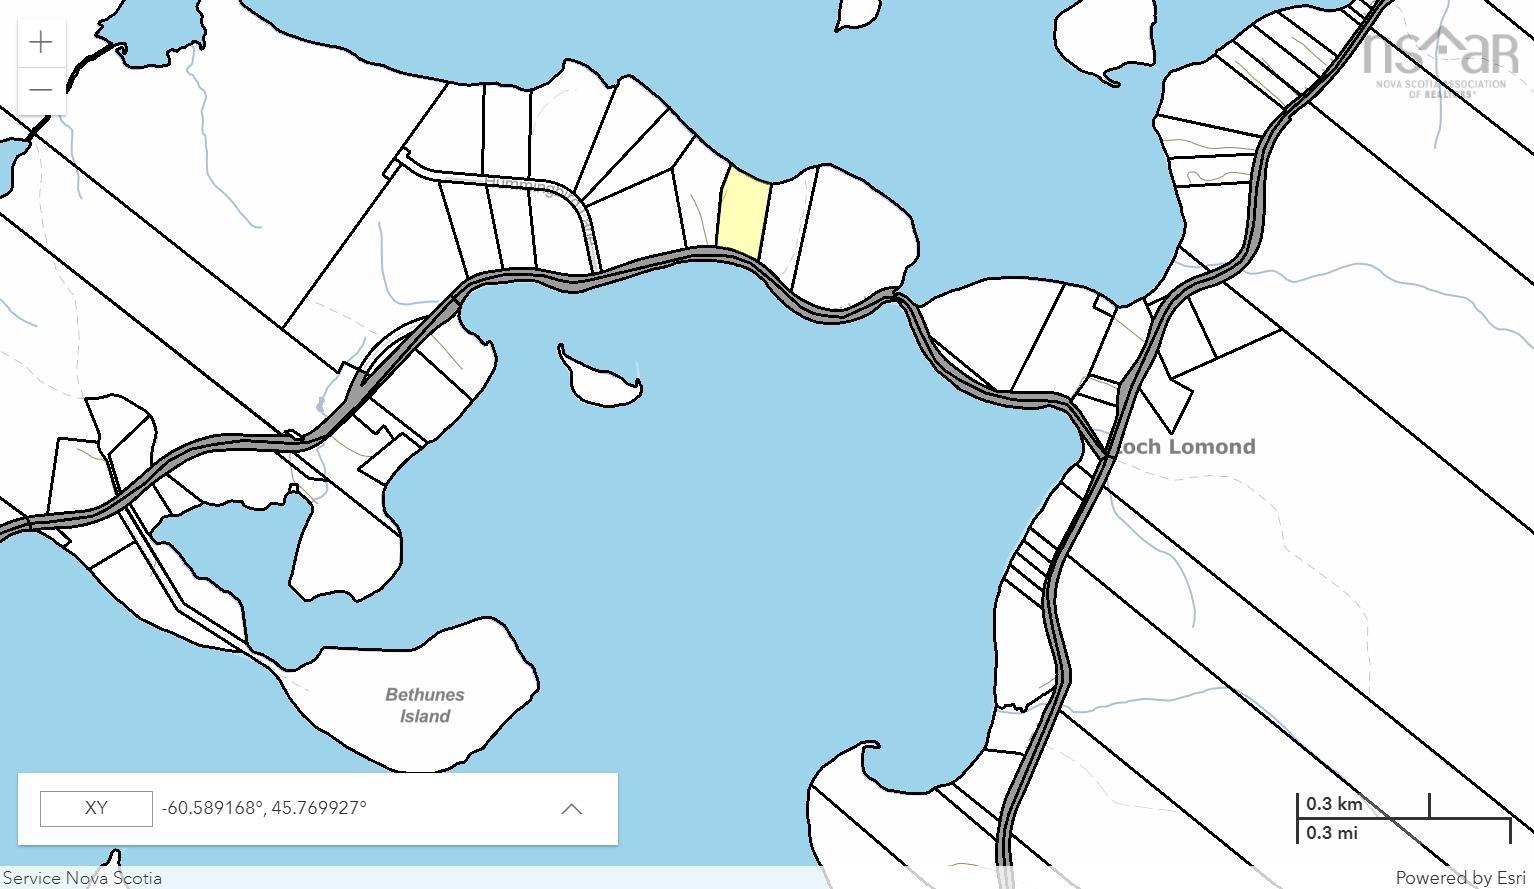Screen dimensions: 1534x889
Task: Click the zoom in plus button
Action: pyautogui.click(x=41, y=42)
